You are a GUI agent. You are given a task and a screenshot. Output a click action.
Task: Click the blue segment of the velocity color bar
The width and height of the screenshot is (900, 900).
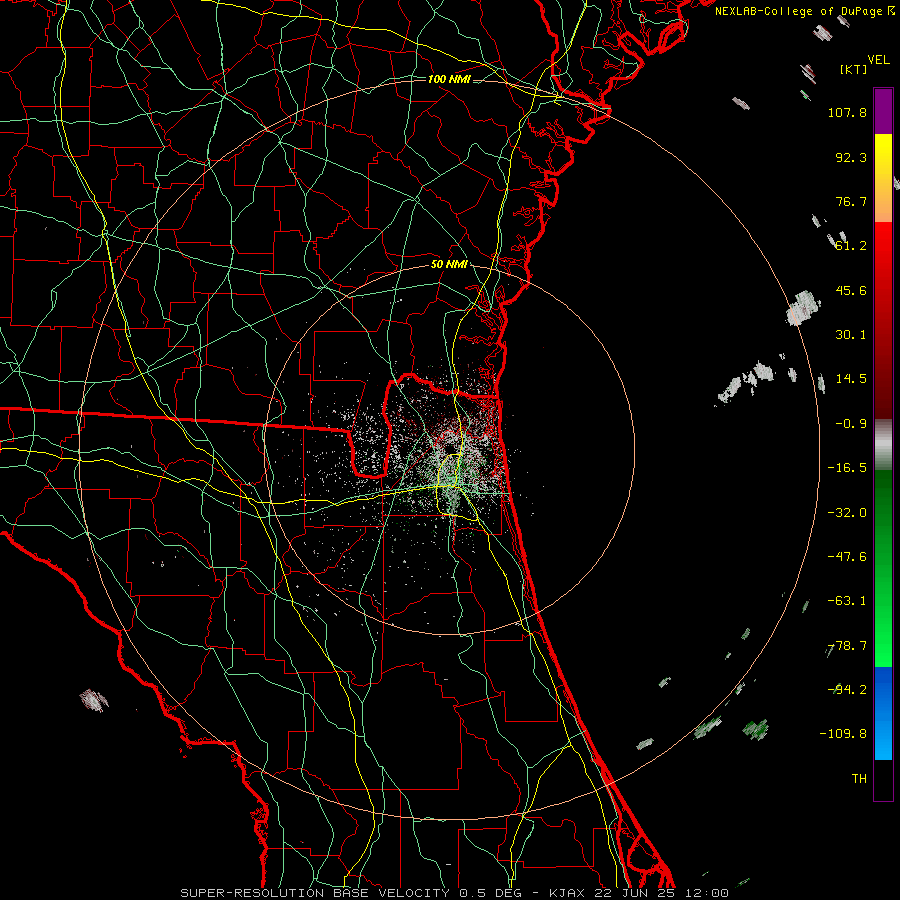point(883,713)
